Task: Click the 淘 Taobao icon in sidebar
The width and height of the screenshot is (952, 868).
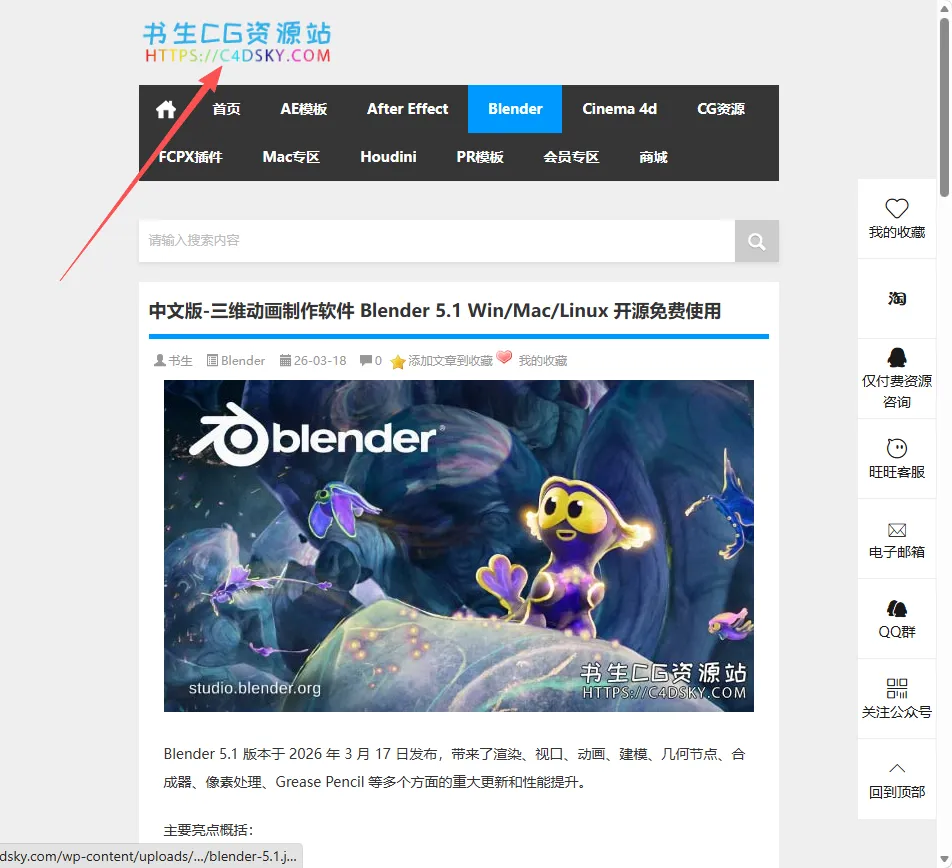Action: [x=897, y=299]
